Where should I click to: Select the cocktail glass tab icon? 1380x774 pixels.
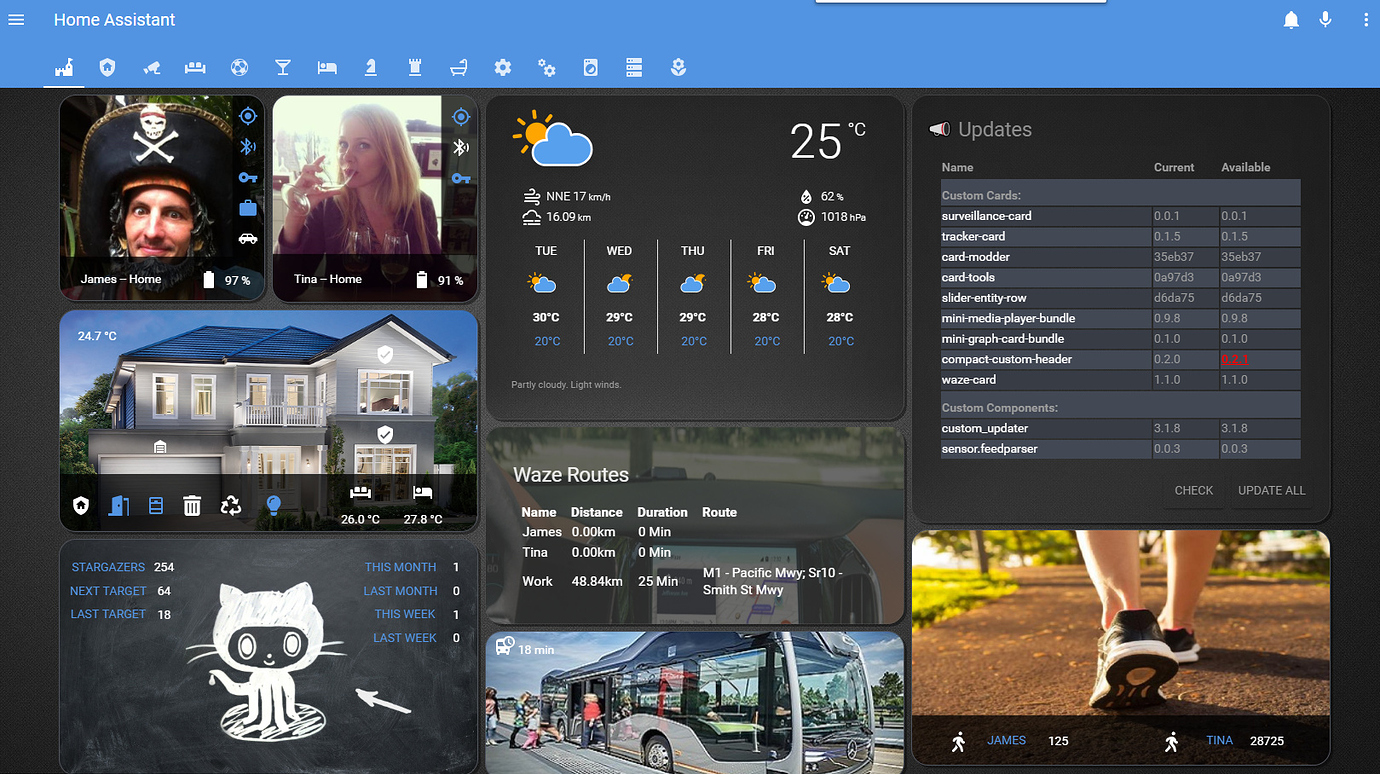(283, 67)
